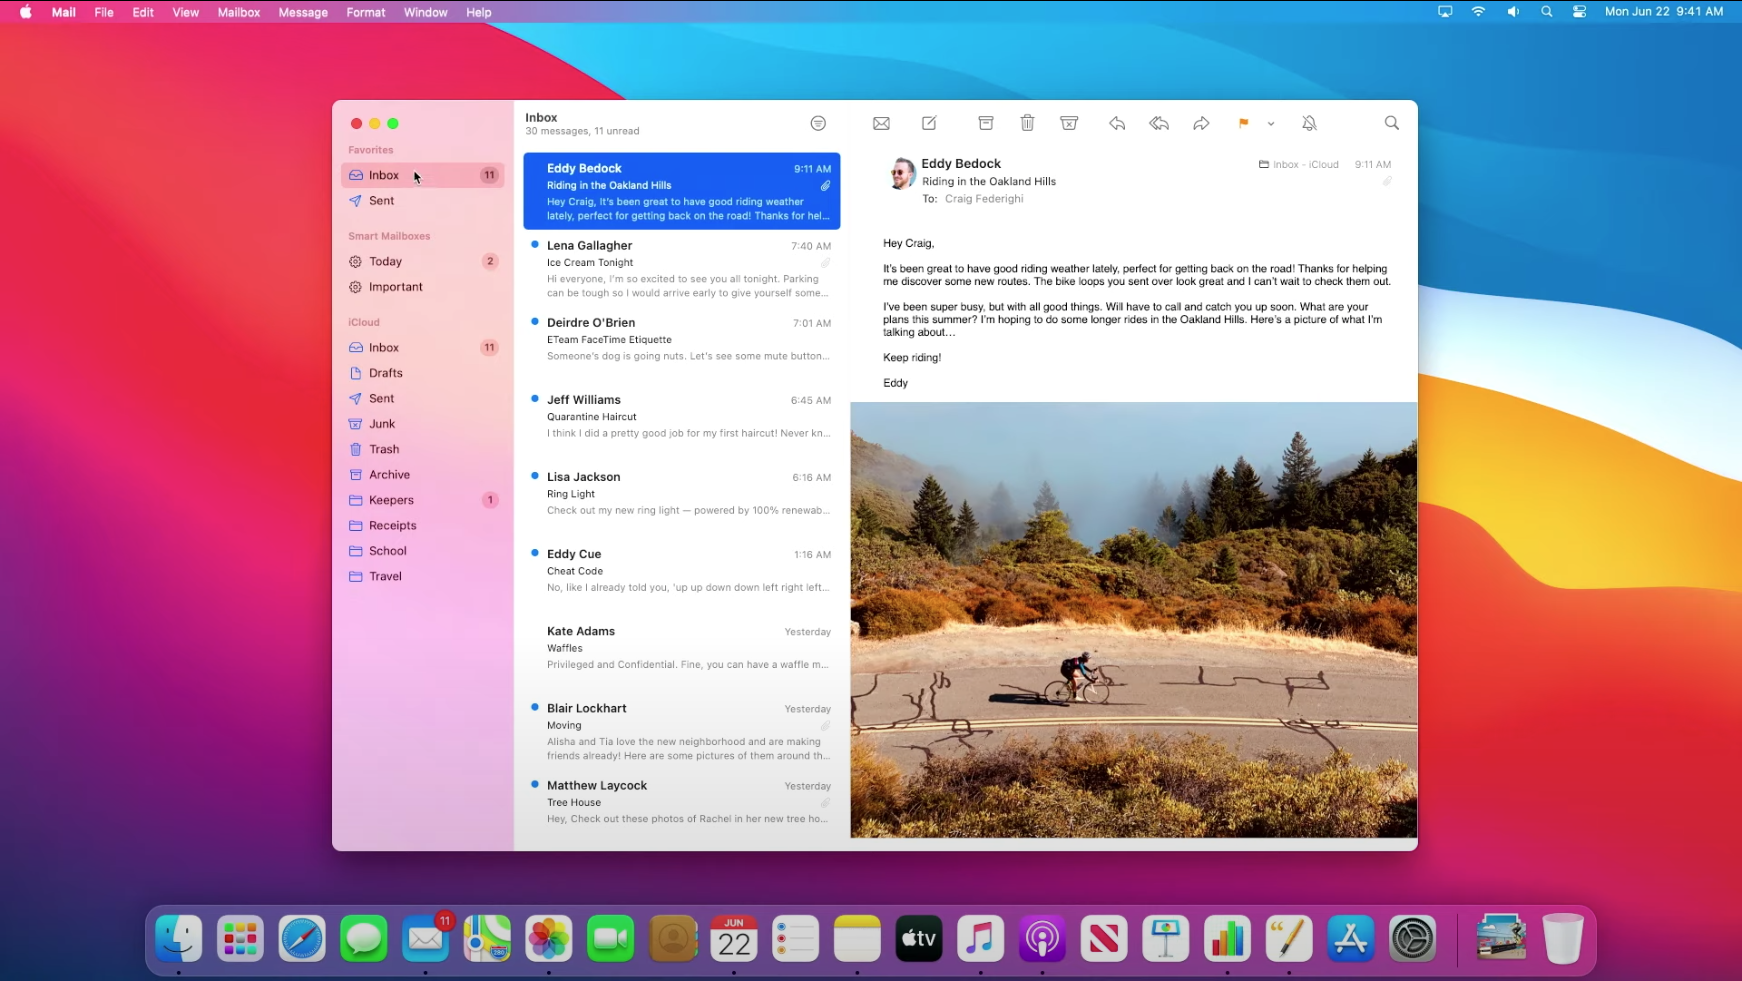Mark the selected message as junk
The height and width of the screenshot is (981, 1742).
(x=1069, y=122)
